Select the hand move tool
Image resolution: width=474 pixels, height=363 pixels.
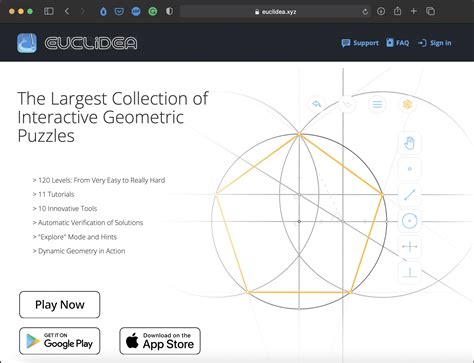[410, 143]
